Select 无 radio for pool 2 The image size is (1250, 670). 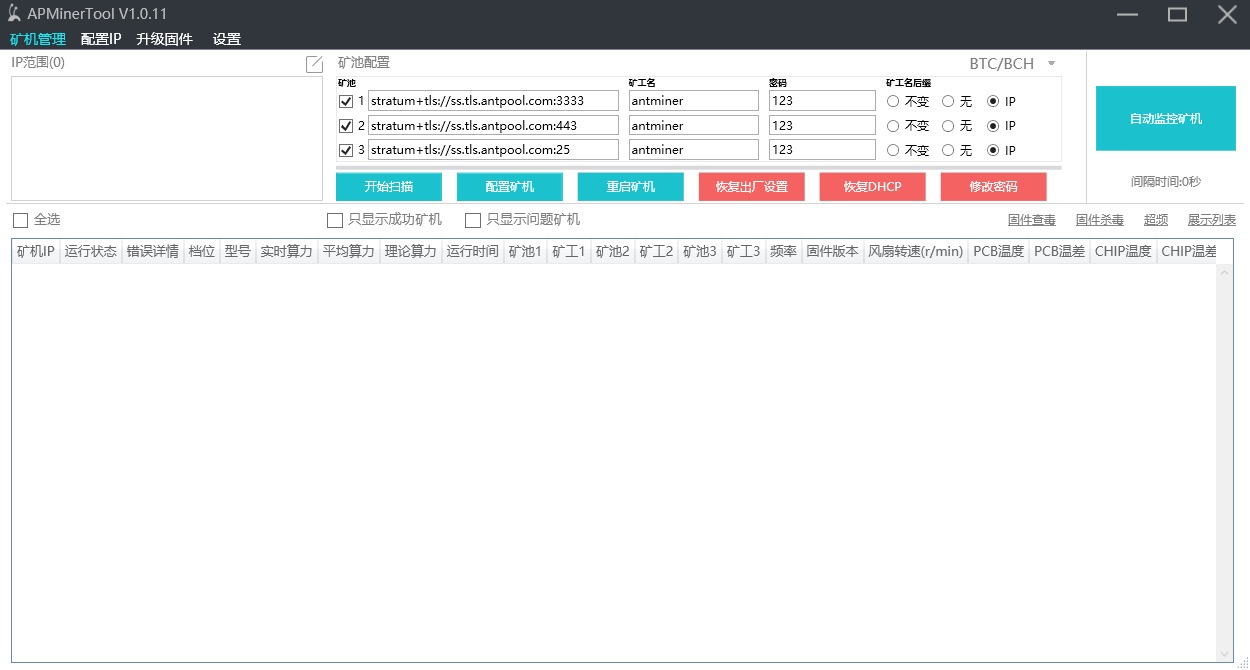pyautogui.click(x=948, y=126)
